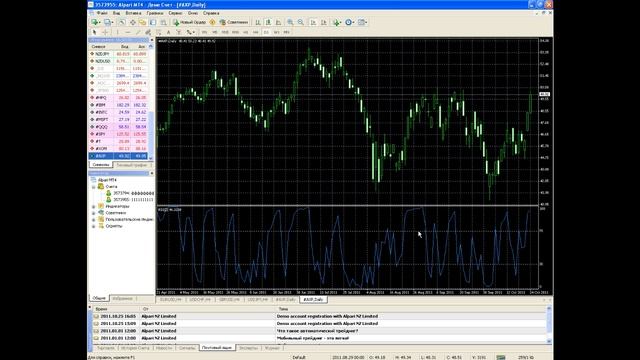Select the Fibonacci Retracement tool

coord(158,32)
